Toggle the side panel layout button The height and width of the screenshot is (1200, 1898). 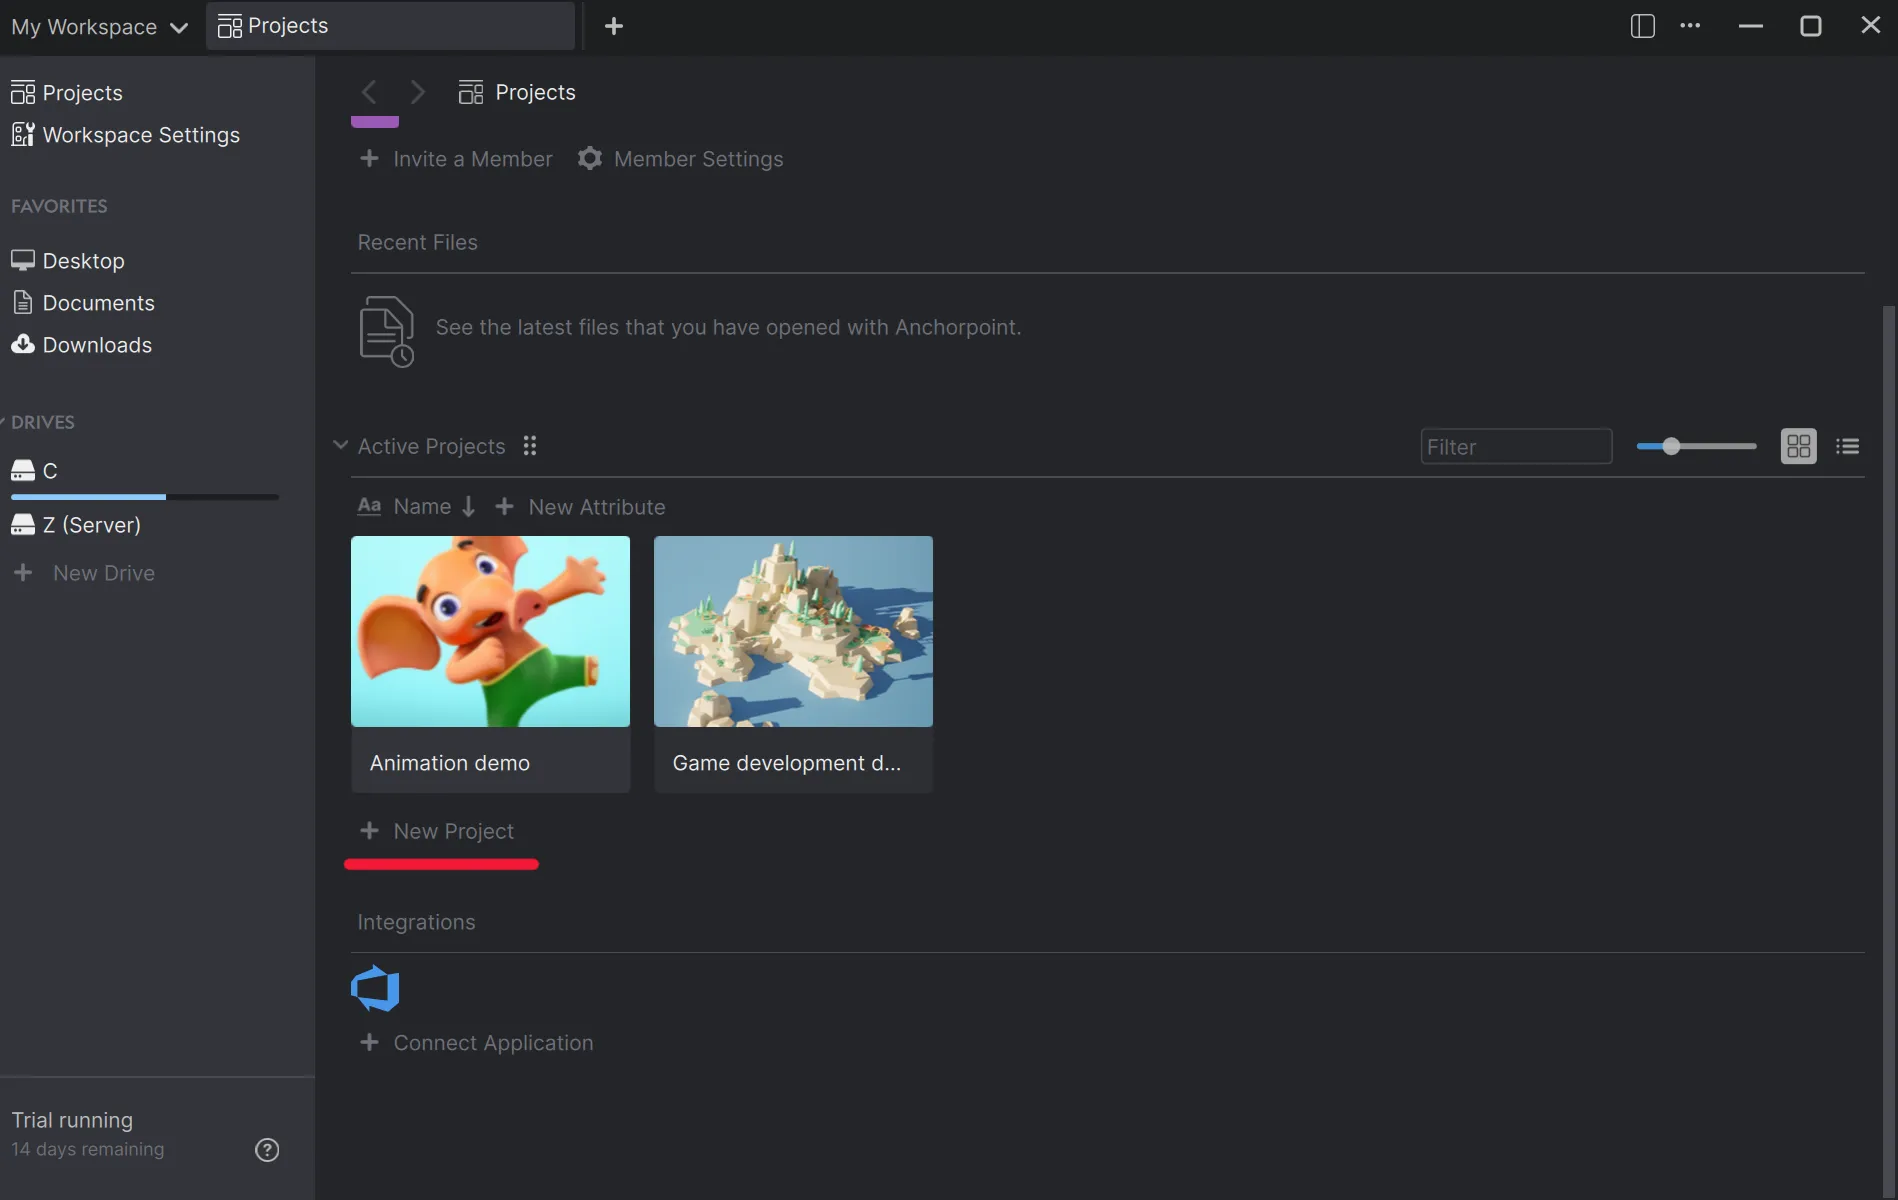pos(1641,25)
